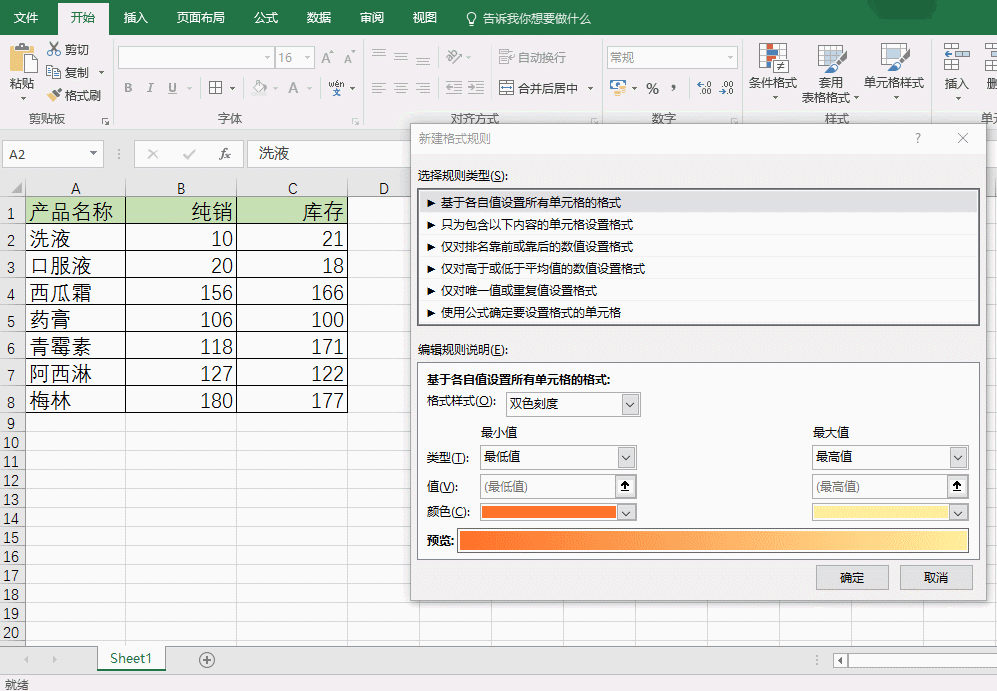Open the maximum color dropdown arrow

[x=958, y=512]
